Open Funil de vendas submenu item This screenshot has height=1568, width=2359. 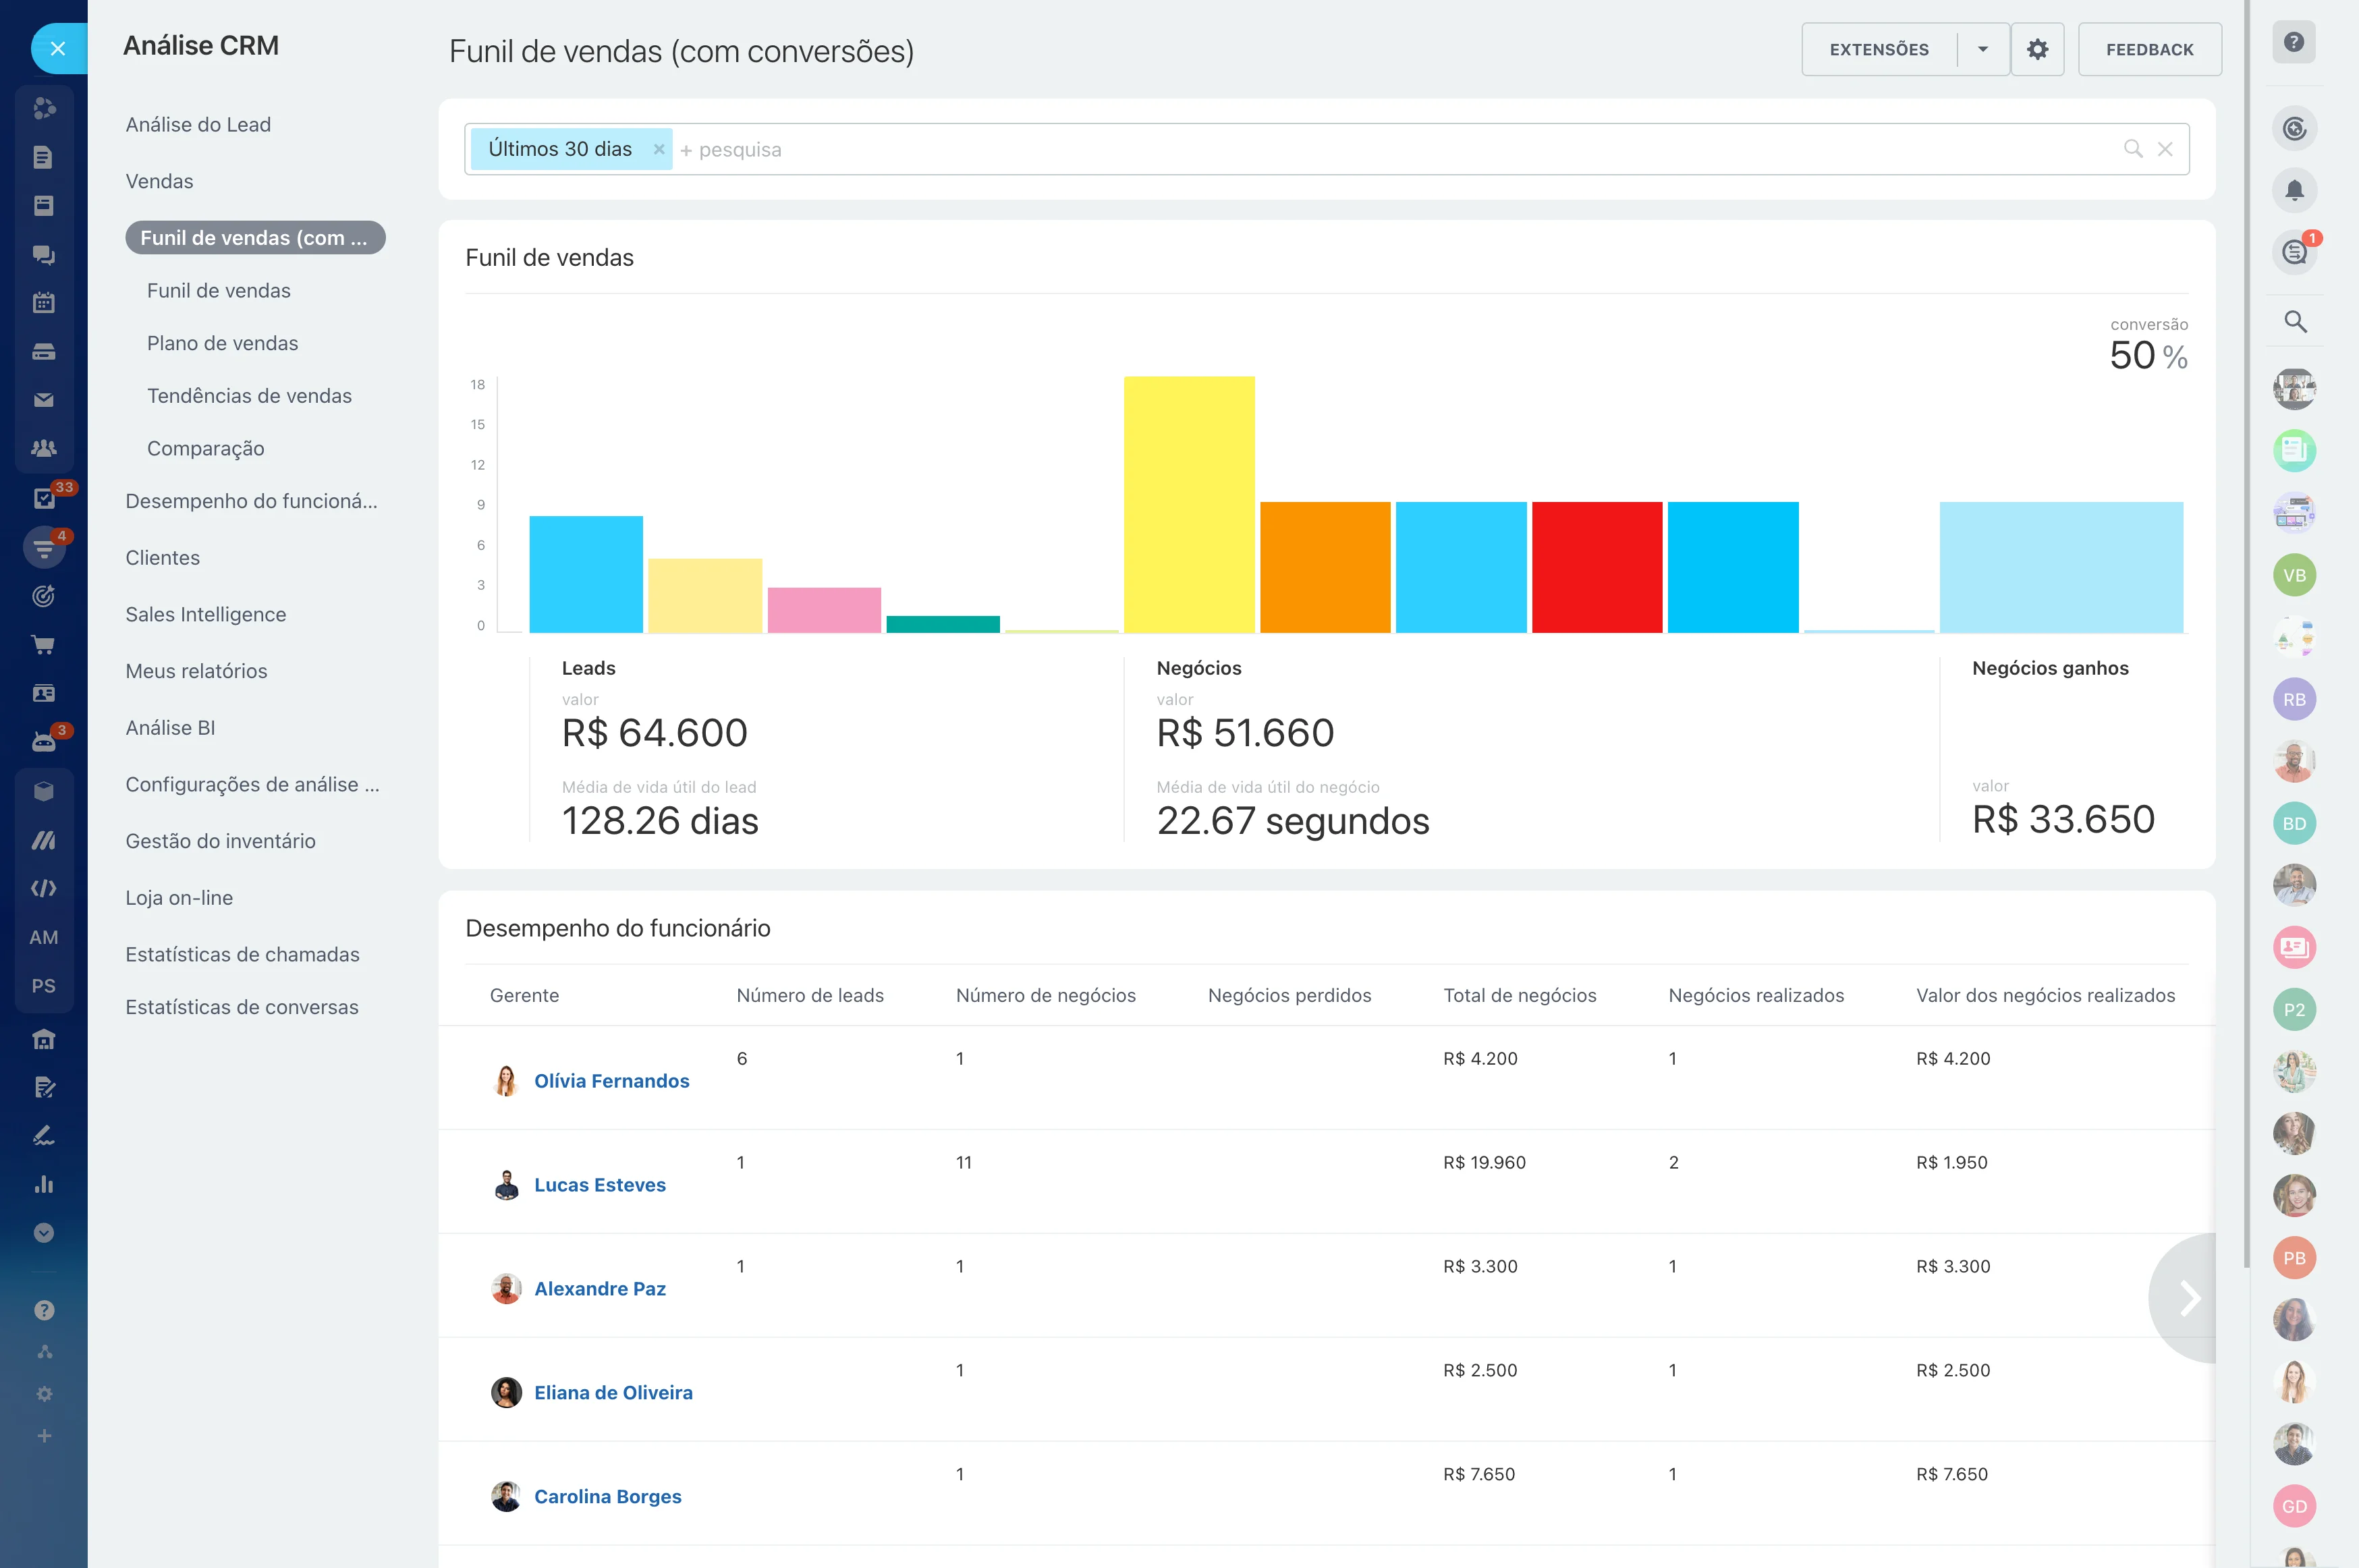(219, 291)
